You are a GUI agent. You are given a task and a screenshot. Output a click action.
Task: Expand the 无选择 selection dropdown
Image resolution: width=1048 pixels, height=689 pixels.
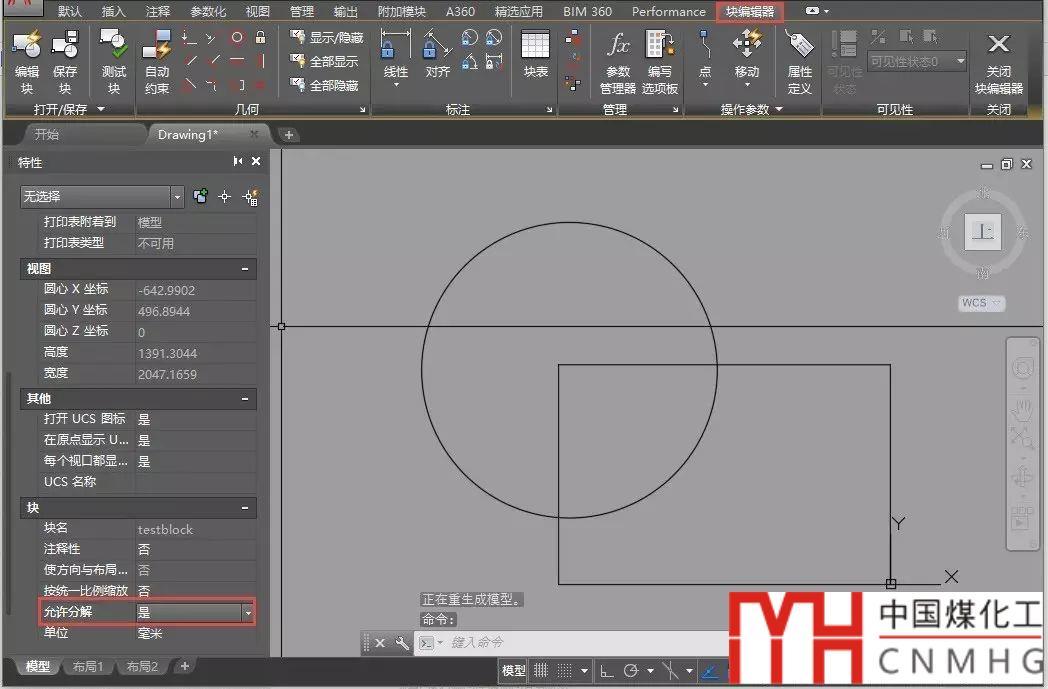pyautogui.click(x=177, y=197)
